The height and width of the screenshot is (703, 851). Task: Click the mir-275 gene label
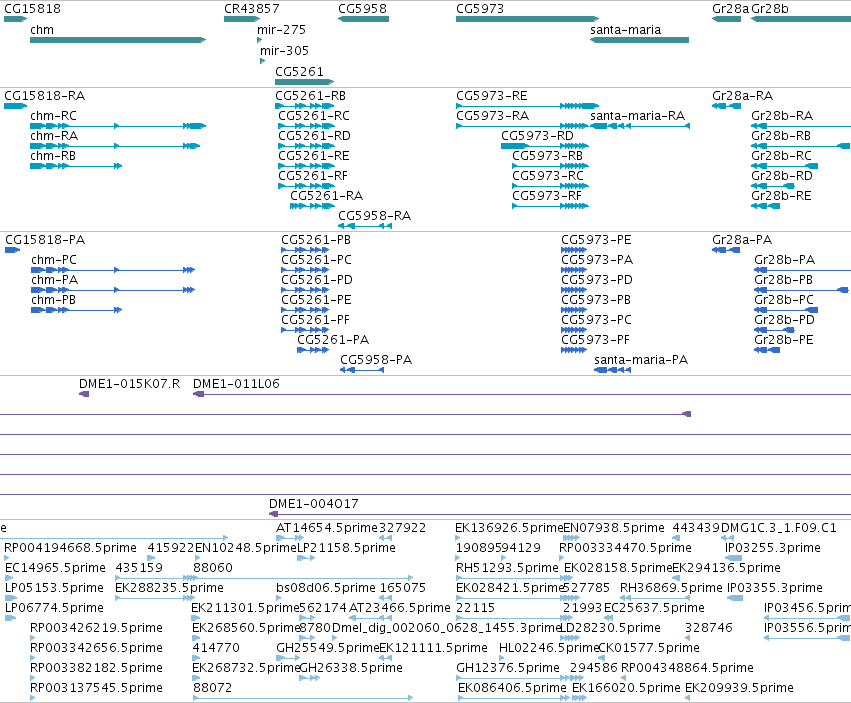pos(281,30)
